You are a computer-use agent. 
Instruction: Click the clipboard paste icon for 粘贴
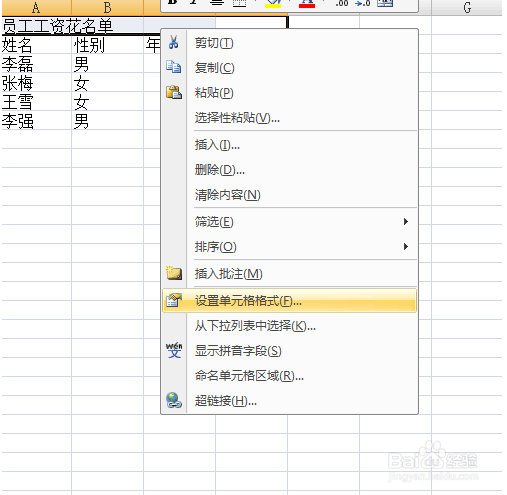point(174,92)
